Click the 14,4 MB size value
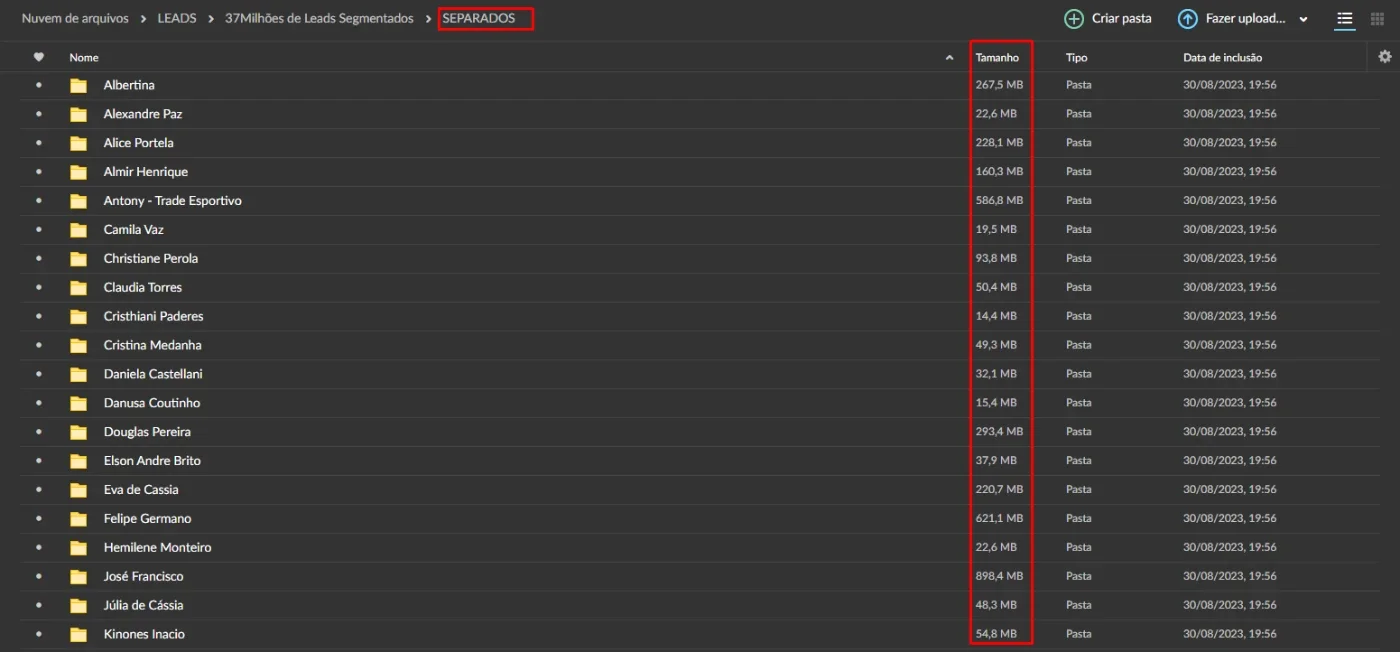 click(996, 316)
